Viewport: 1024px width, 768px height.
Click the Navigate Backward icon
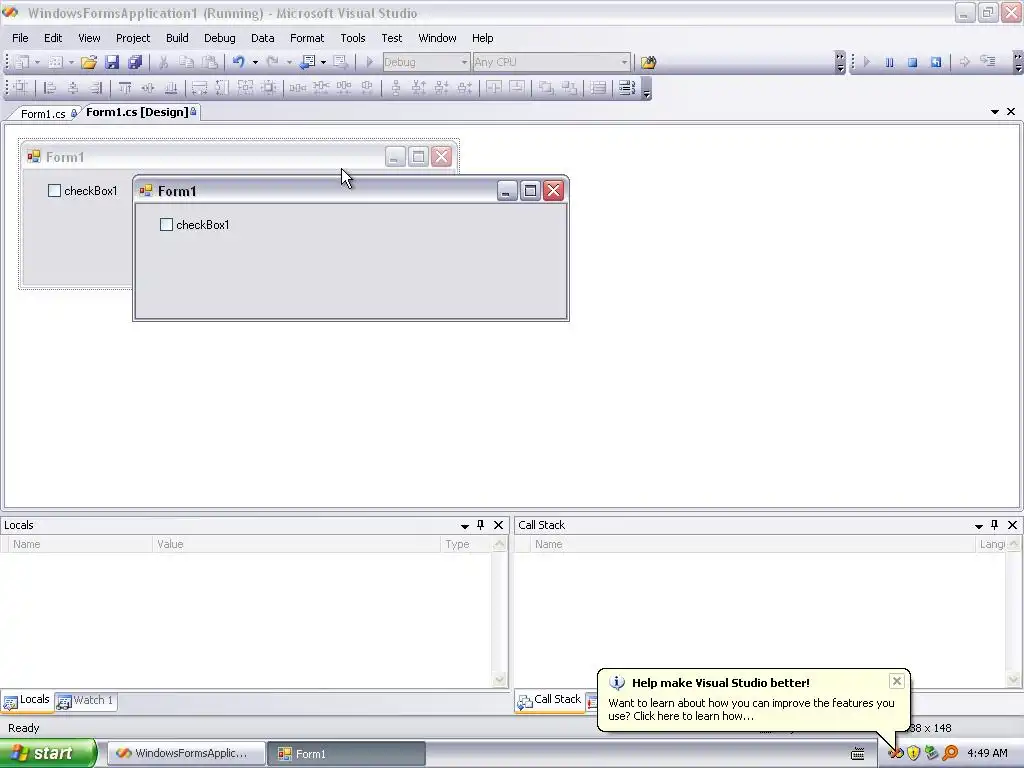[x=307, y=62]
